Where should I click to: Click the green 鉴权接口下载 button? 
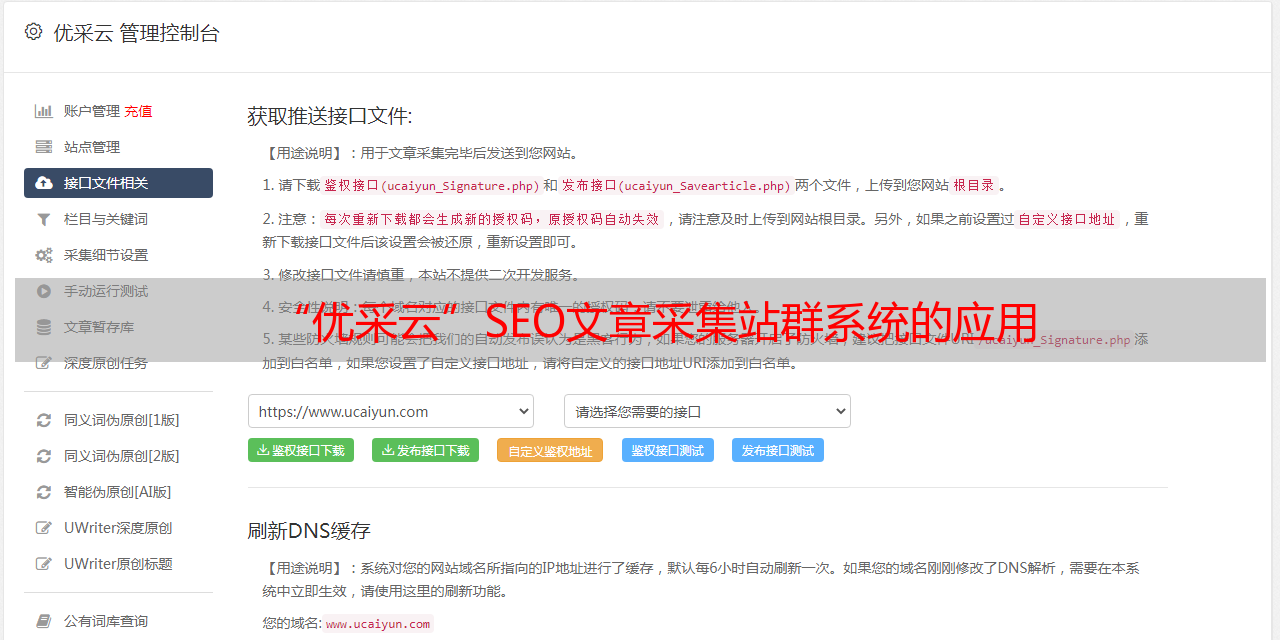click(x=301, y=450)
